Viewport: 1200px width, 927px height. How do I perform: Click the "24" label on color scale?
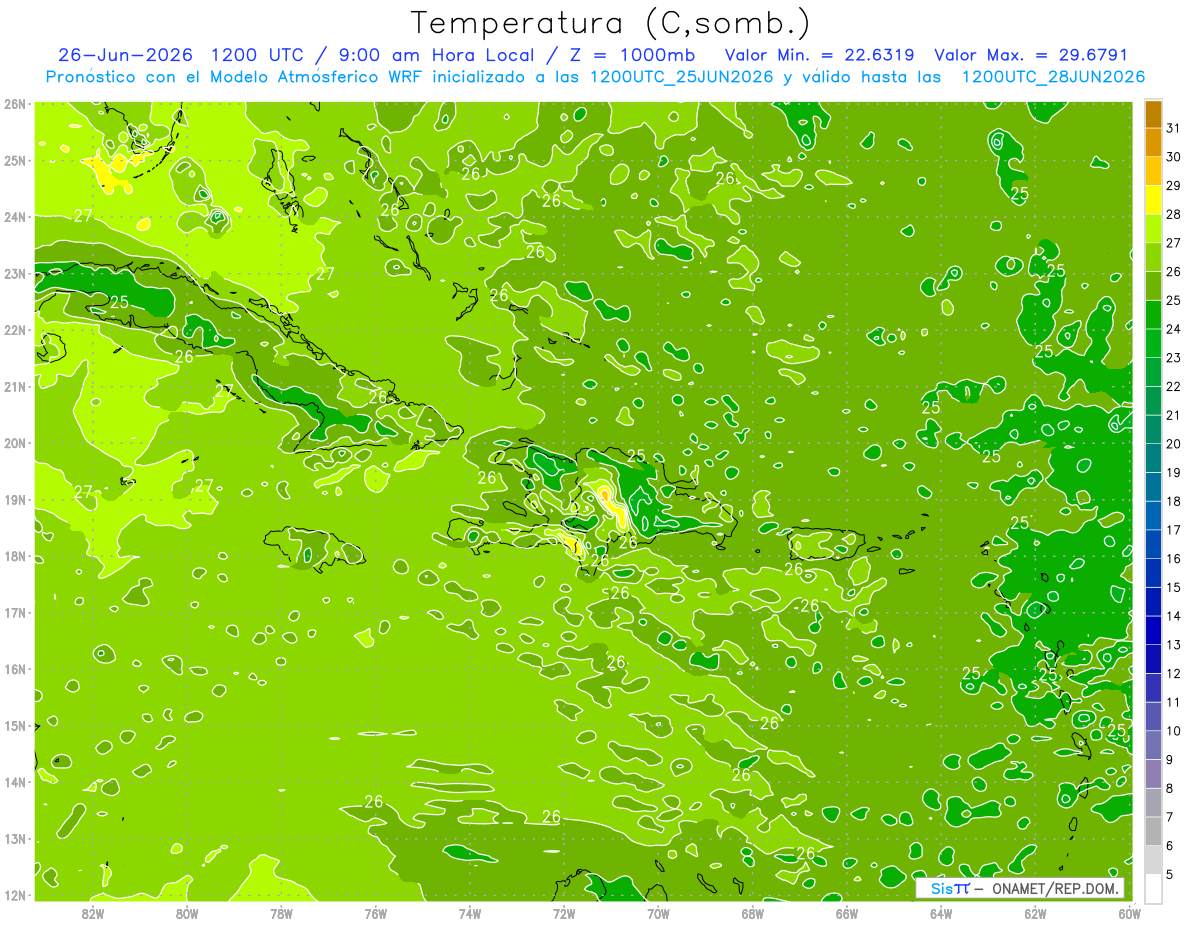coord(1173,329)
